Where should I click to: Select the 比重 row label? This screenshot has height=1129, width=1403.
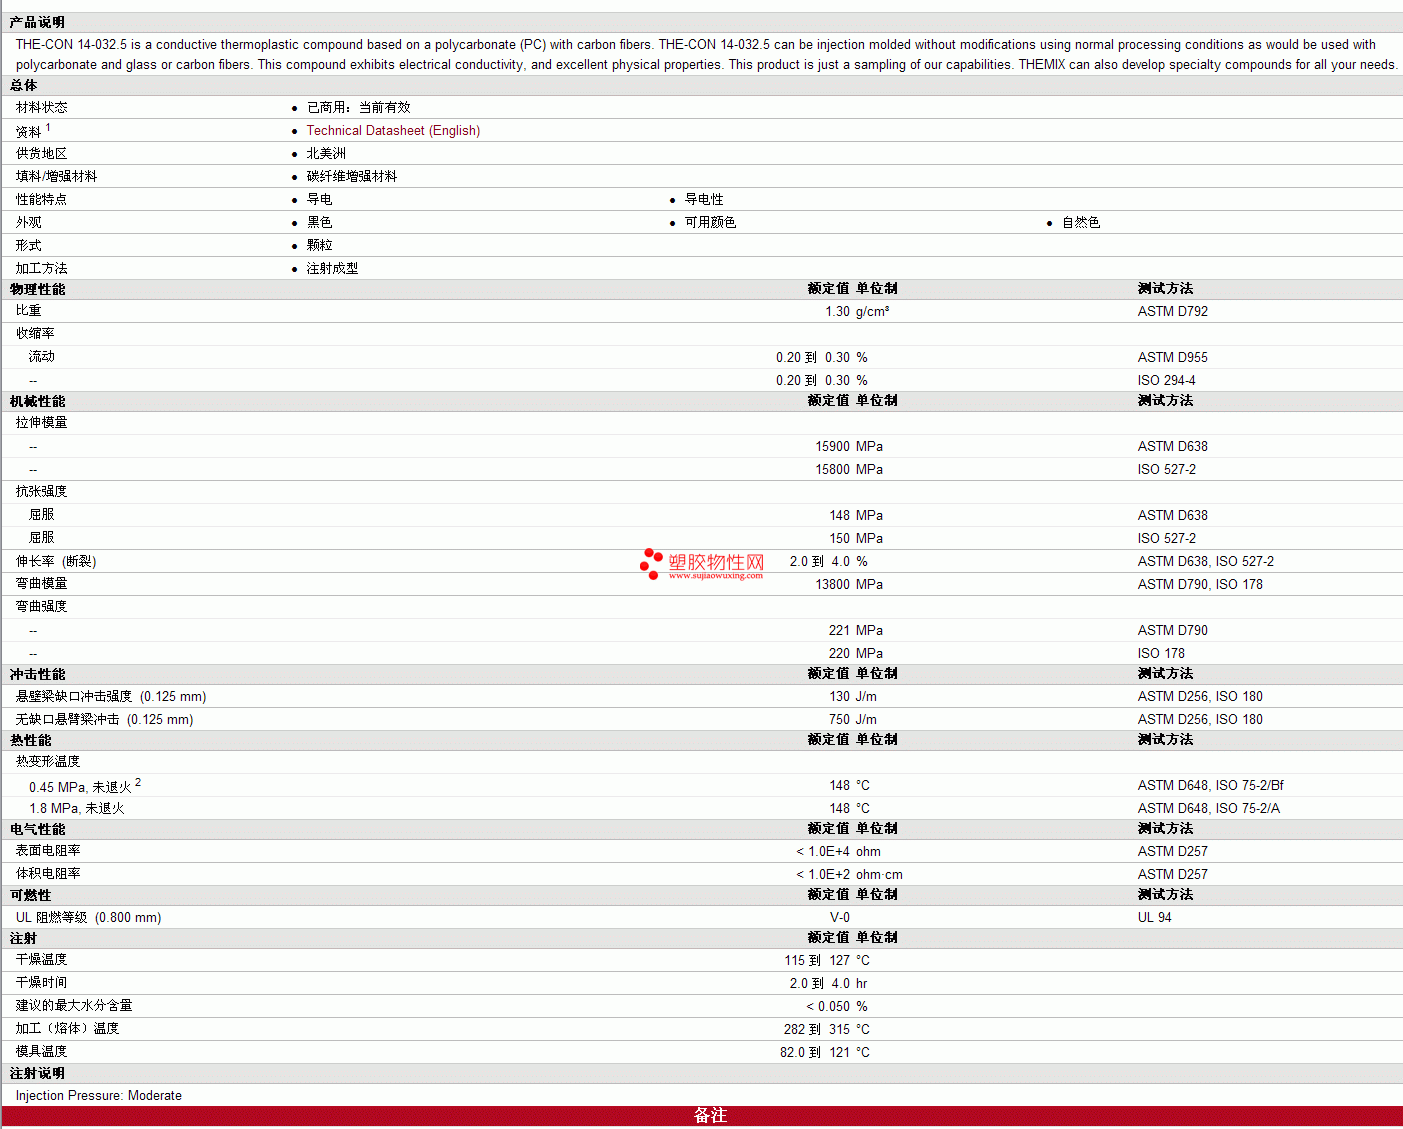pos(29,312)
